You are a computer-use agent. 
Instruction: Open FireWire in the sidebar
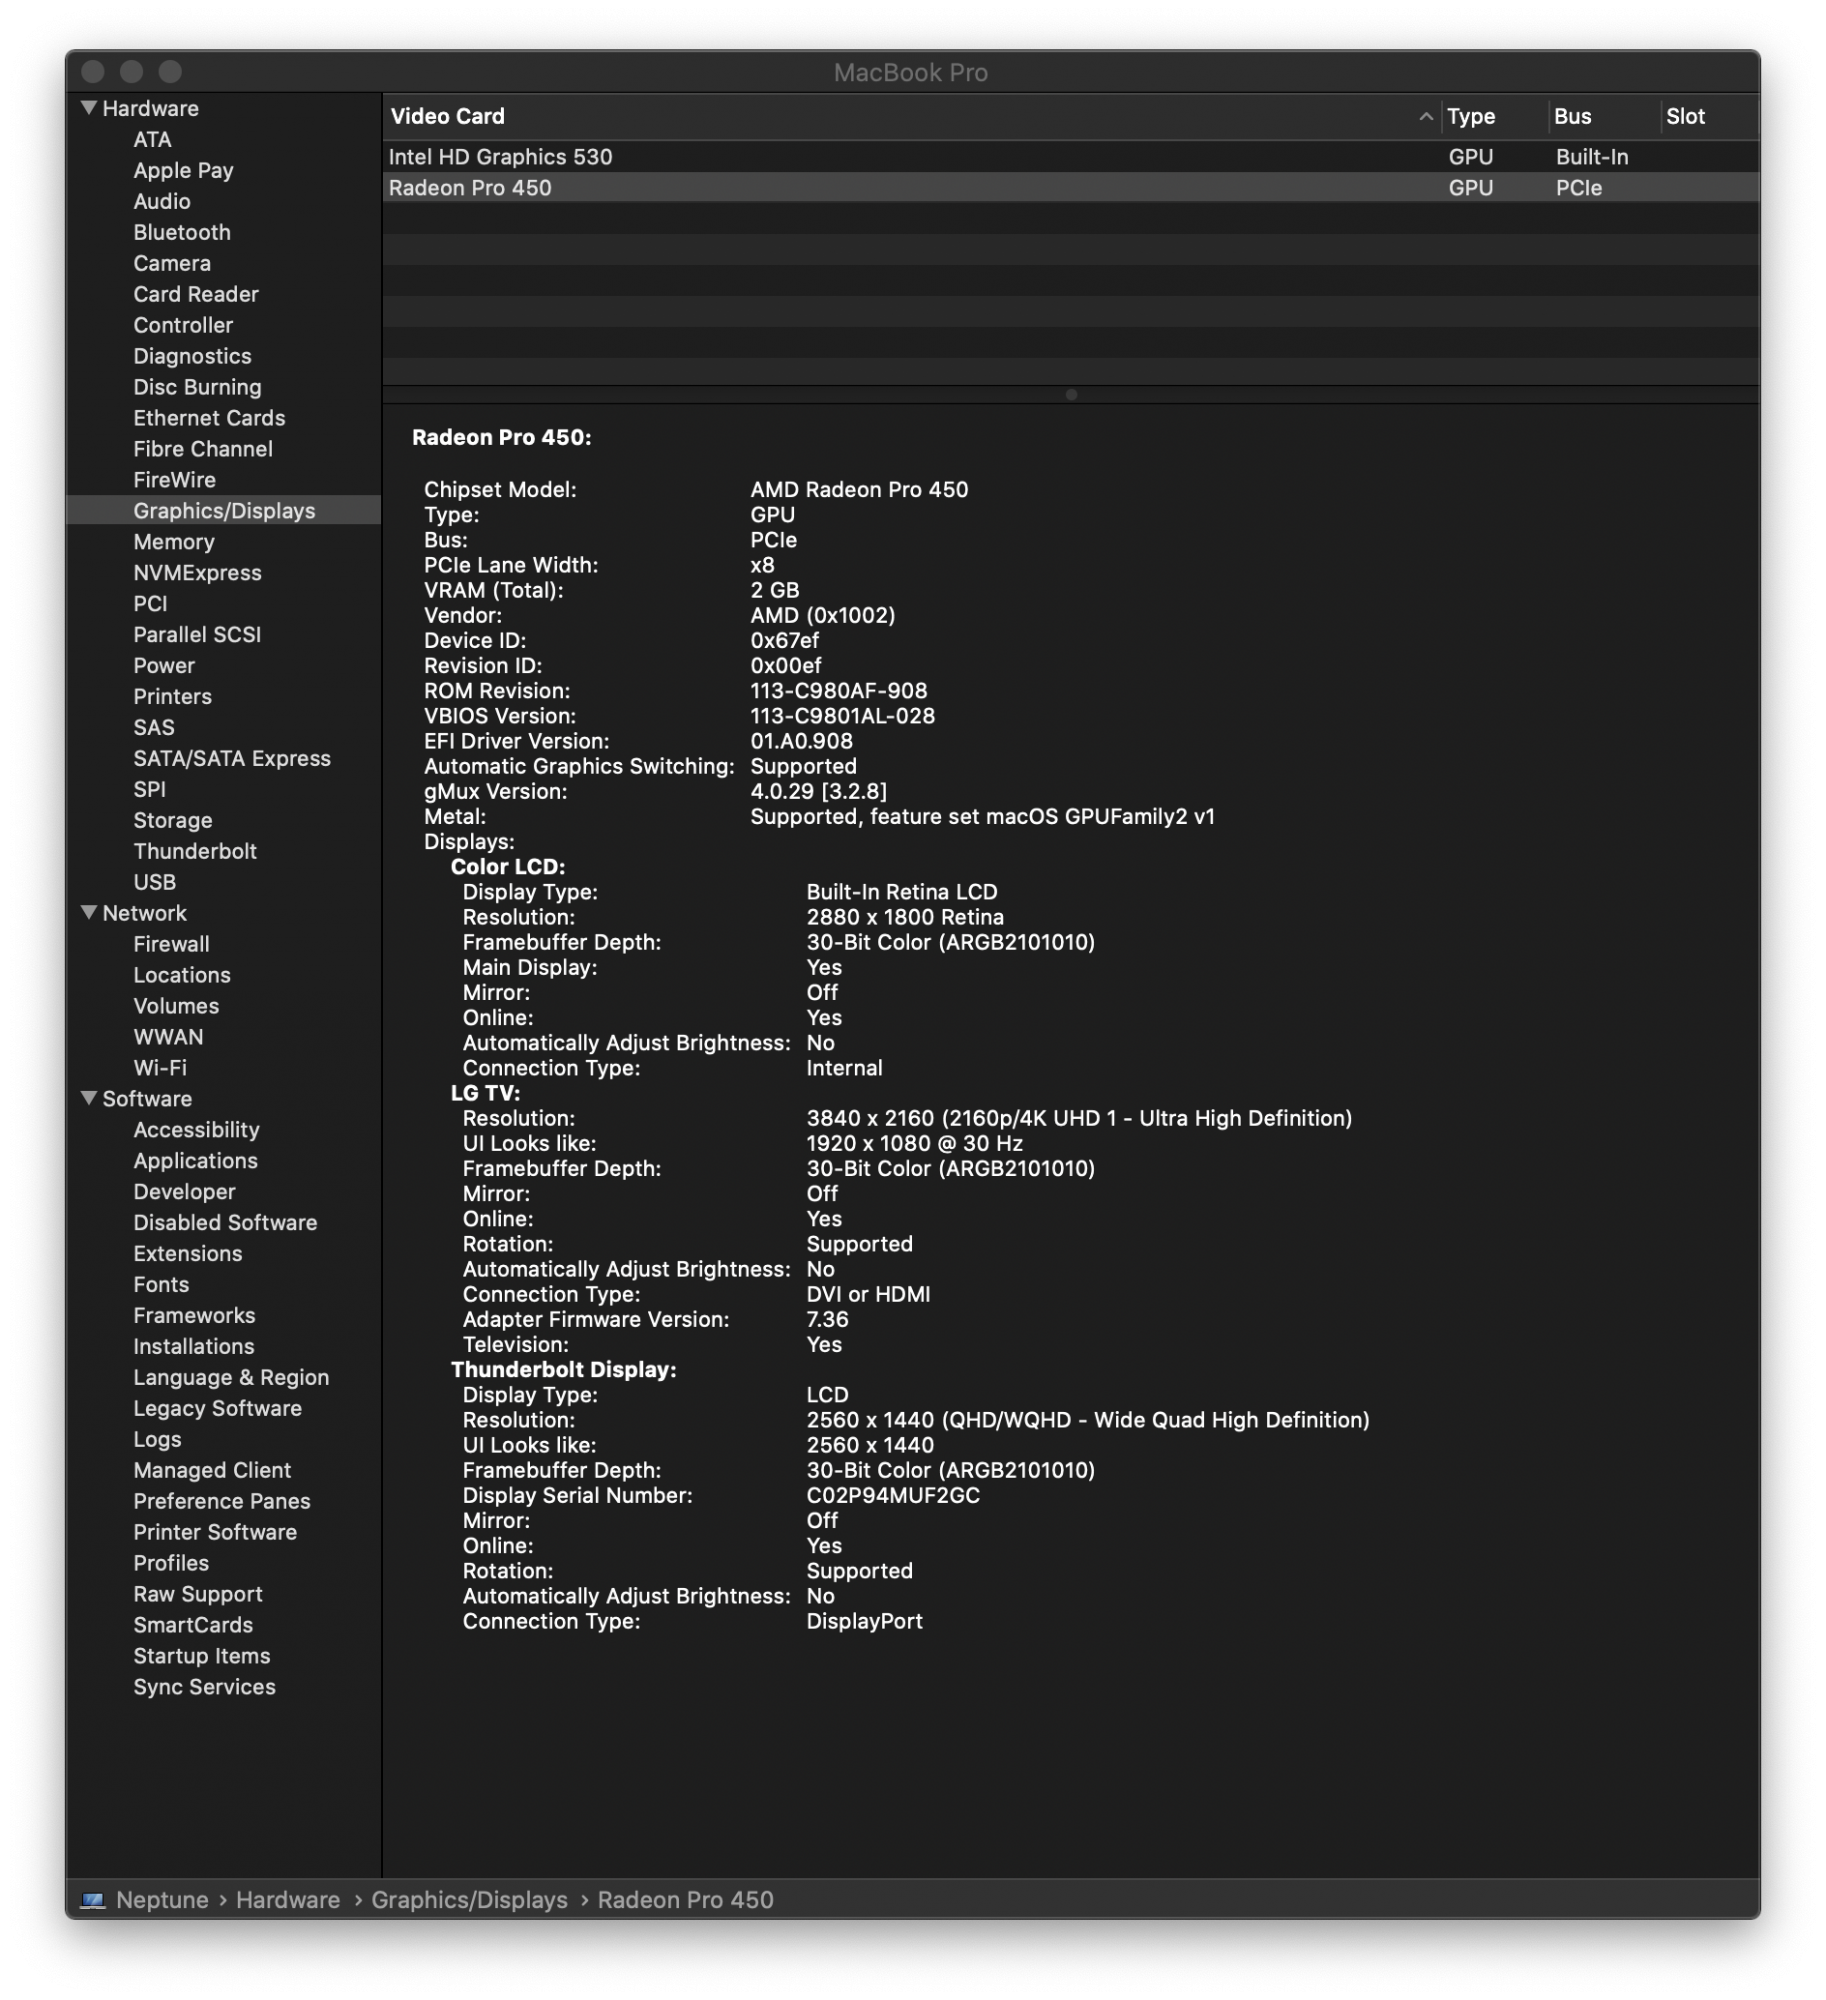(x=174, y=480)
